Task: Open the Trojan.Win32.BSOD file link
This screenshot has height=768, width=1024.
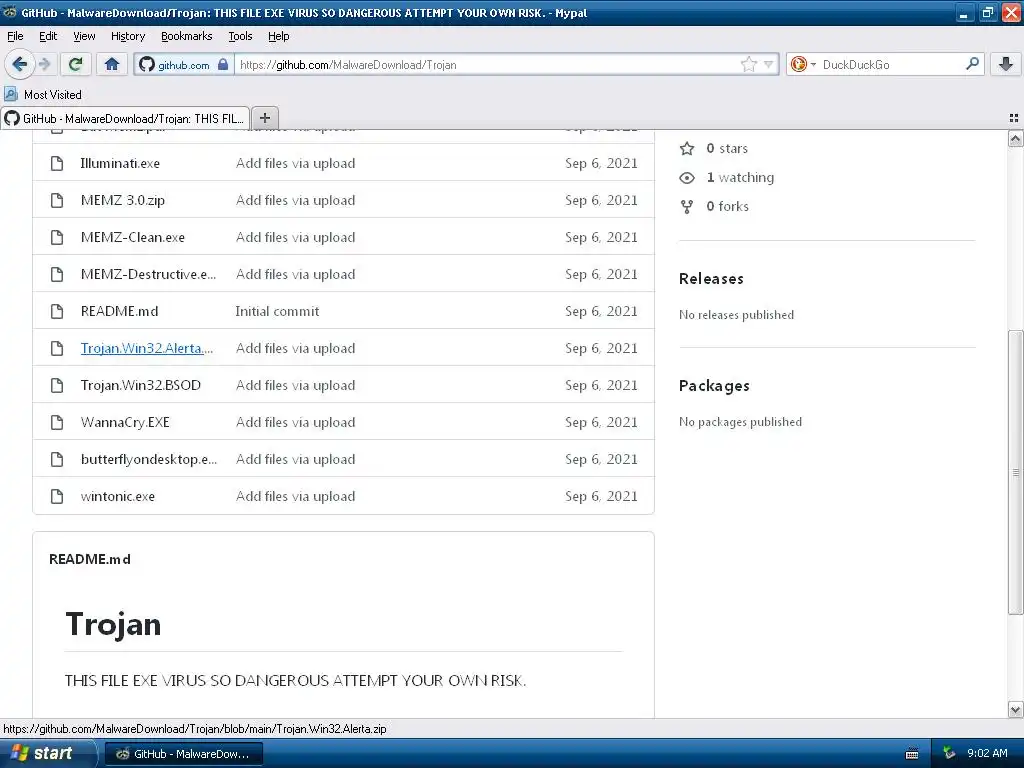Action: point(140,385)
